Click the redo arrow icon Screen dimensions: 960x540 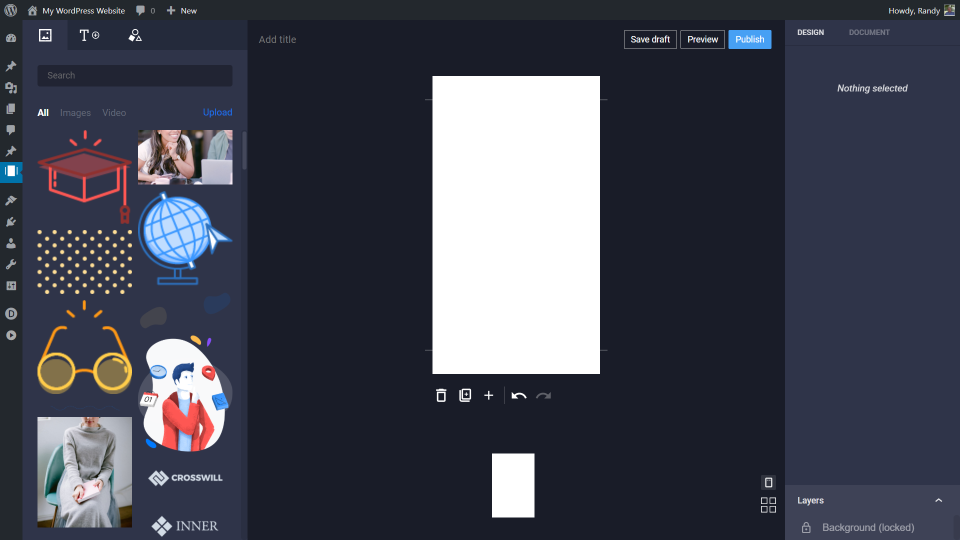[544, 396]
